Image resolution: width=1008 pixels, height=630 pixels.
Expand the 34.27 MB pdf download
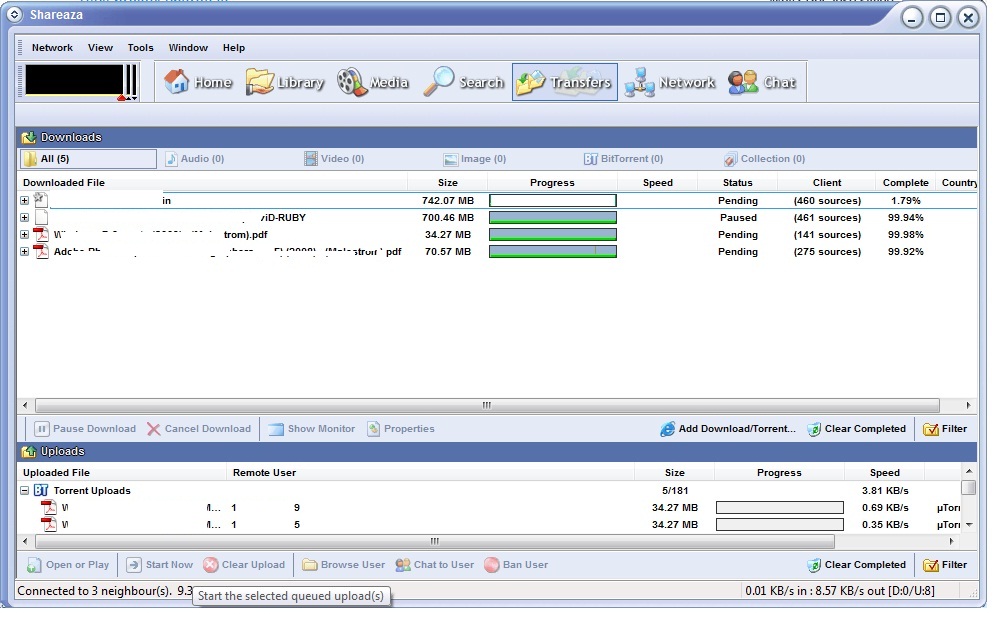pos(24,235)
